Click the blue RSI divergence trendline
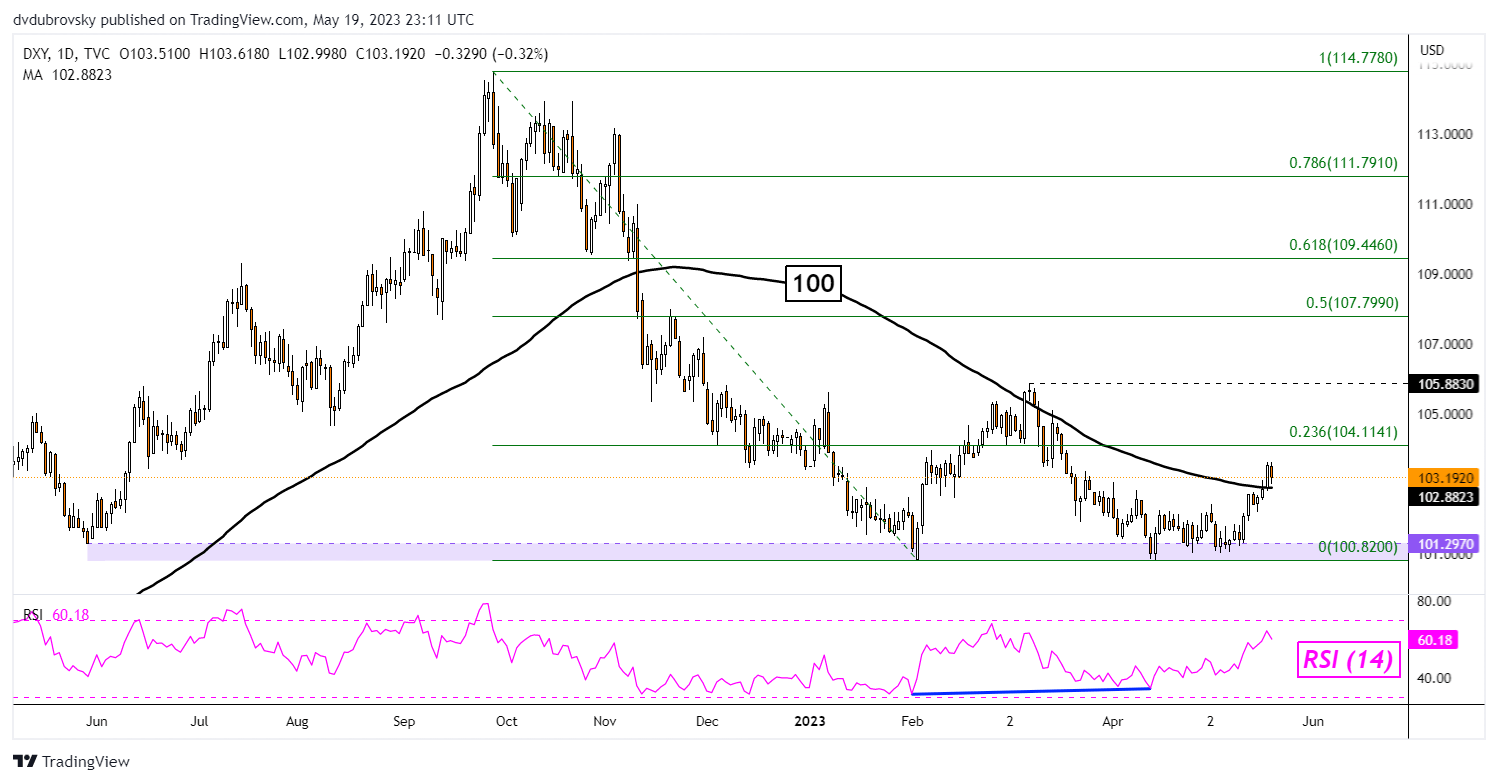This screenshot has height=783, width=1498. point(1032,691)
